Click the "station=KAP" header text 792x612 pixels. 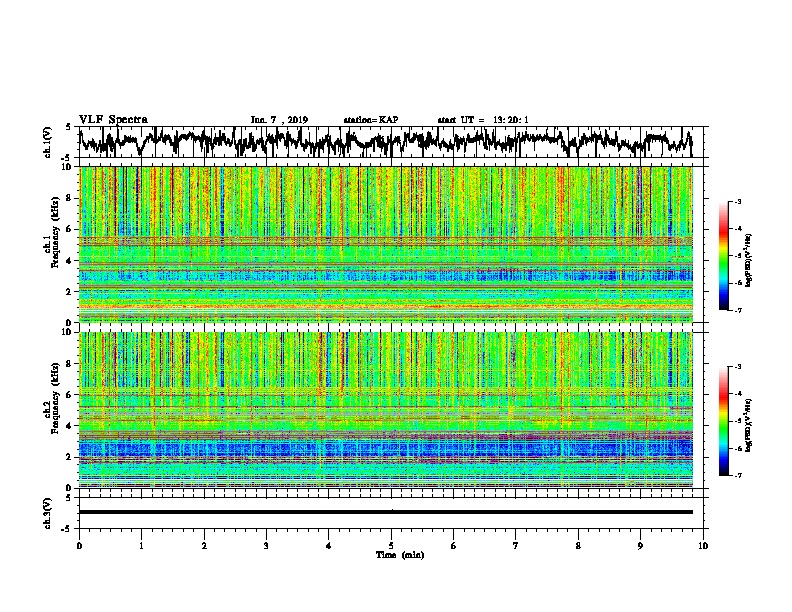(371, 120)
